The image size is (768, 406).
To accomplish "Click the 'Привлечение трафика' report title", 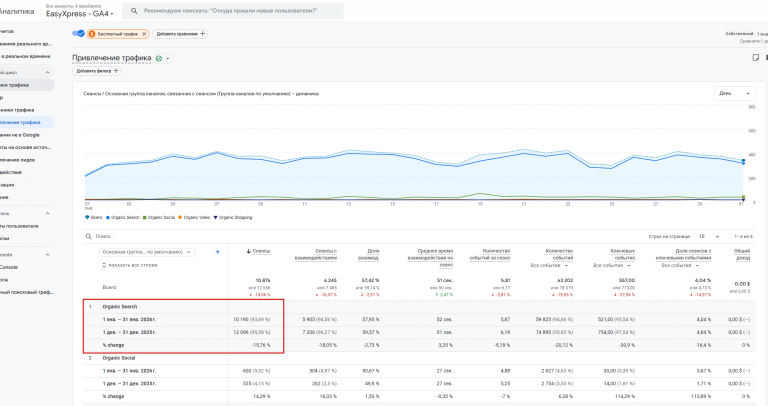I will pyautogui.click(x=112, y=58).
